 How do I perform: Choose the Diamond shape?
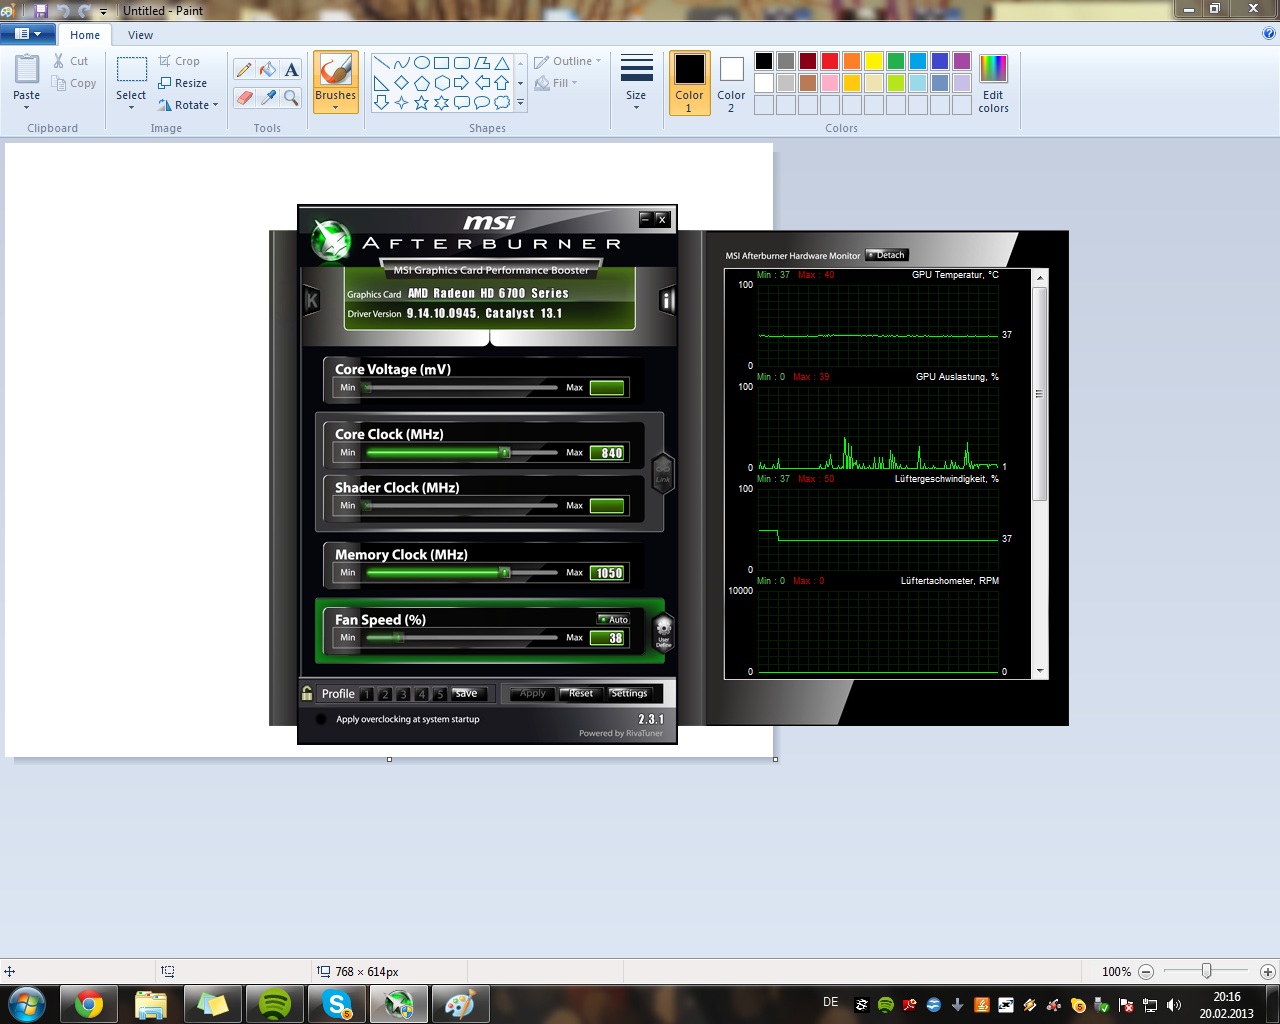point(401,82)
